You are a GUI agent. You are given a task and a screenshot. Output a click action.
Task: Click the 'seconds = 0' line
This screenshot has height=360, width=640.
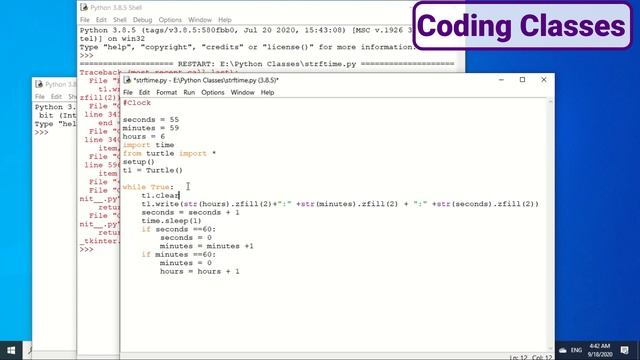[x=186, y=238]
